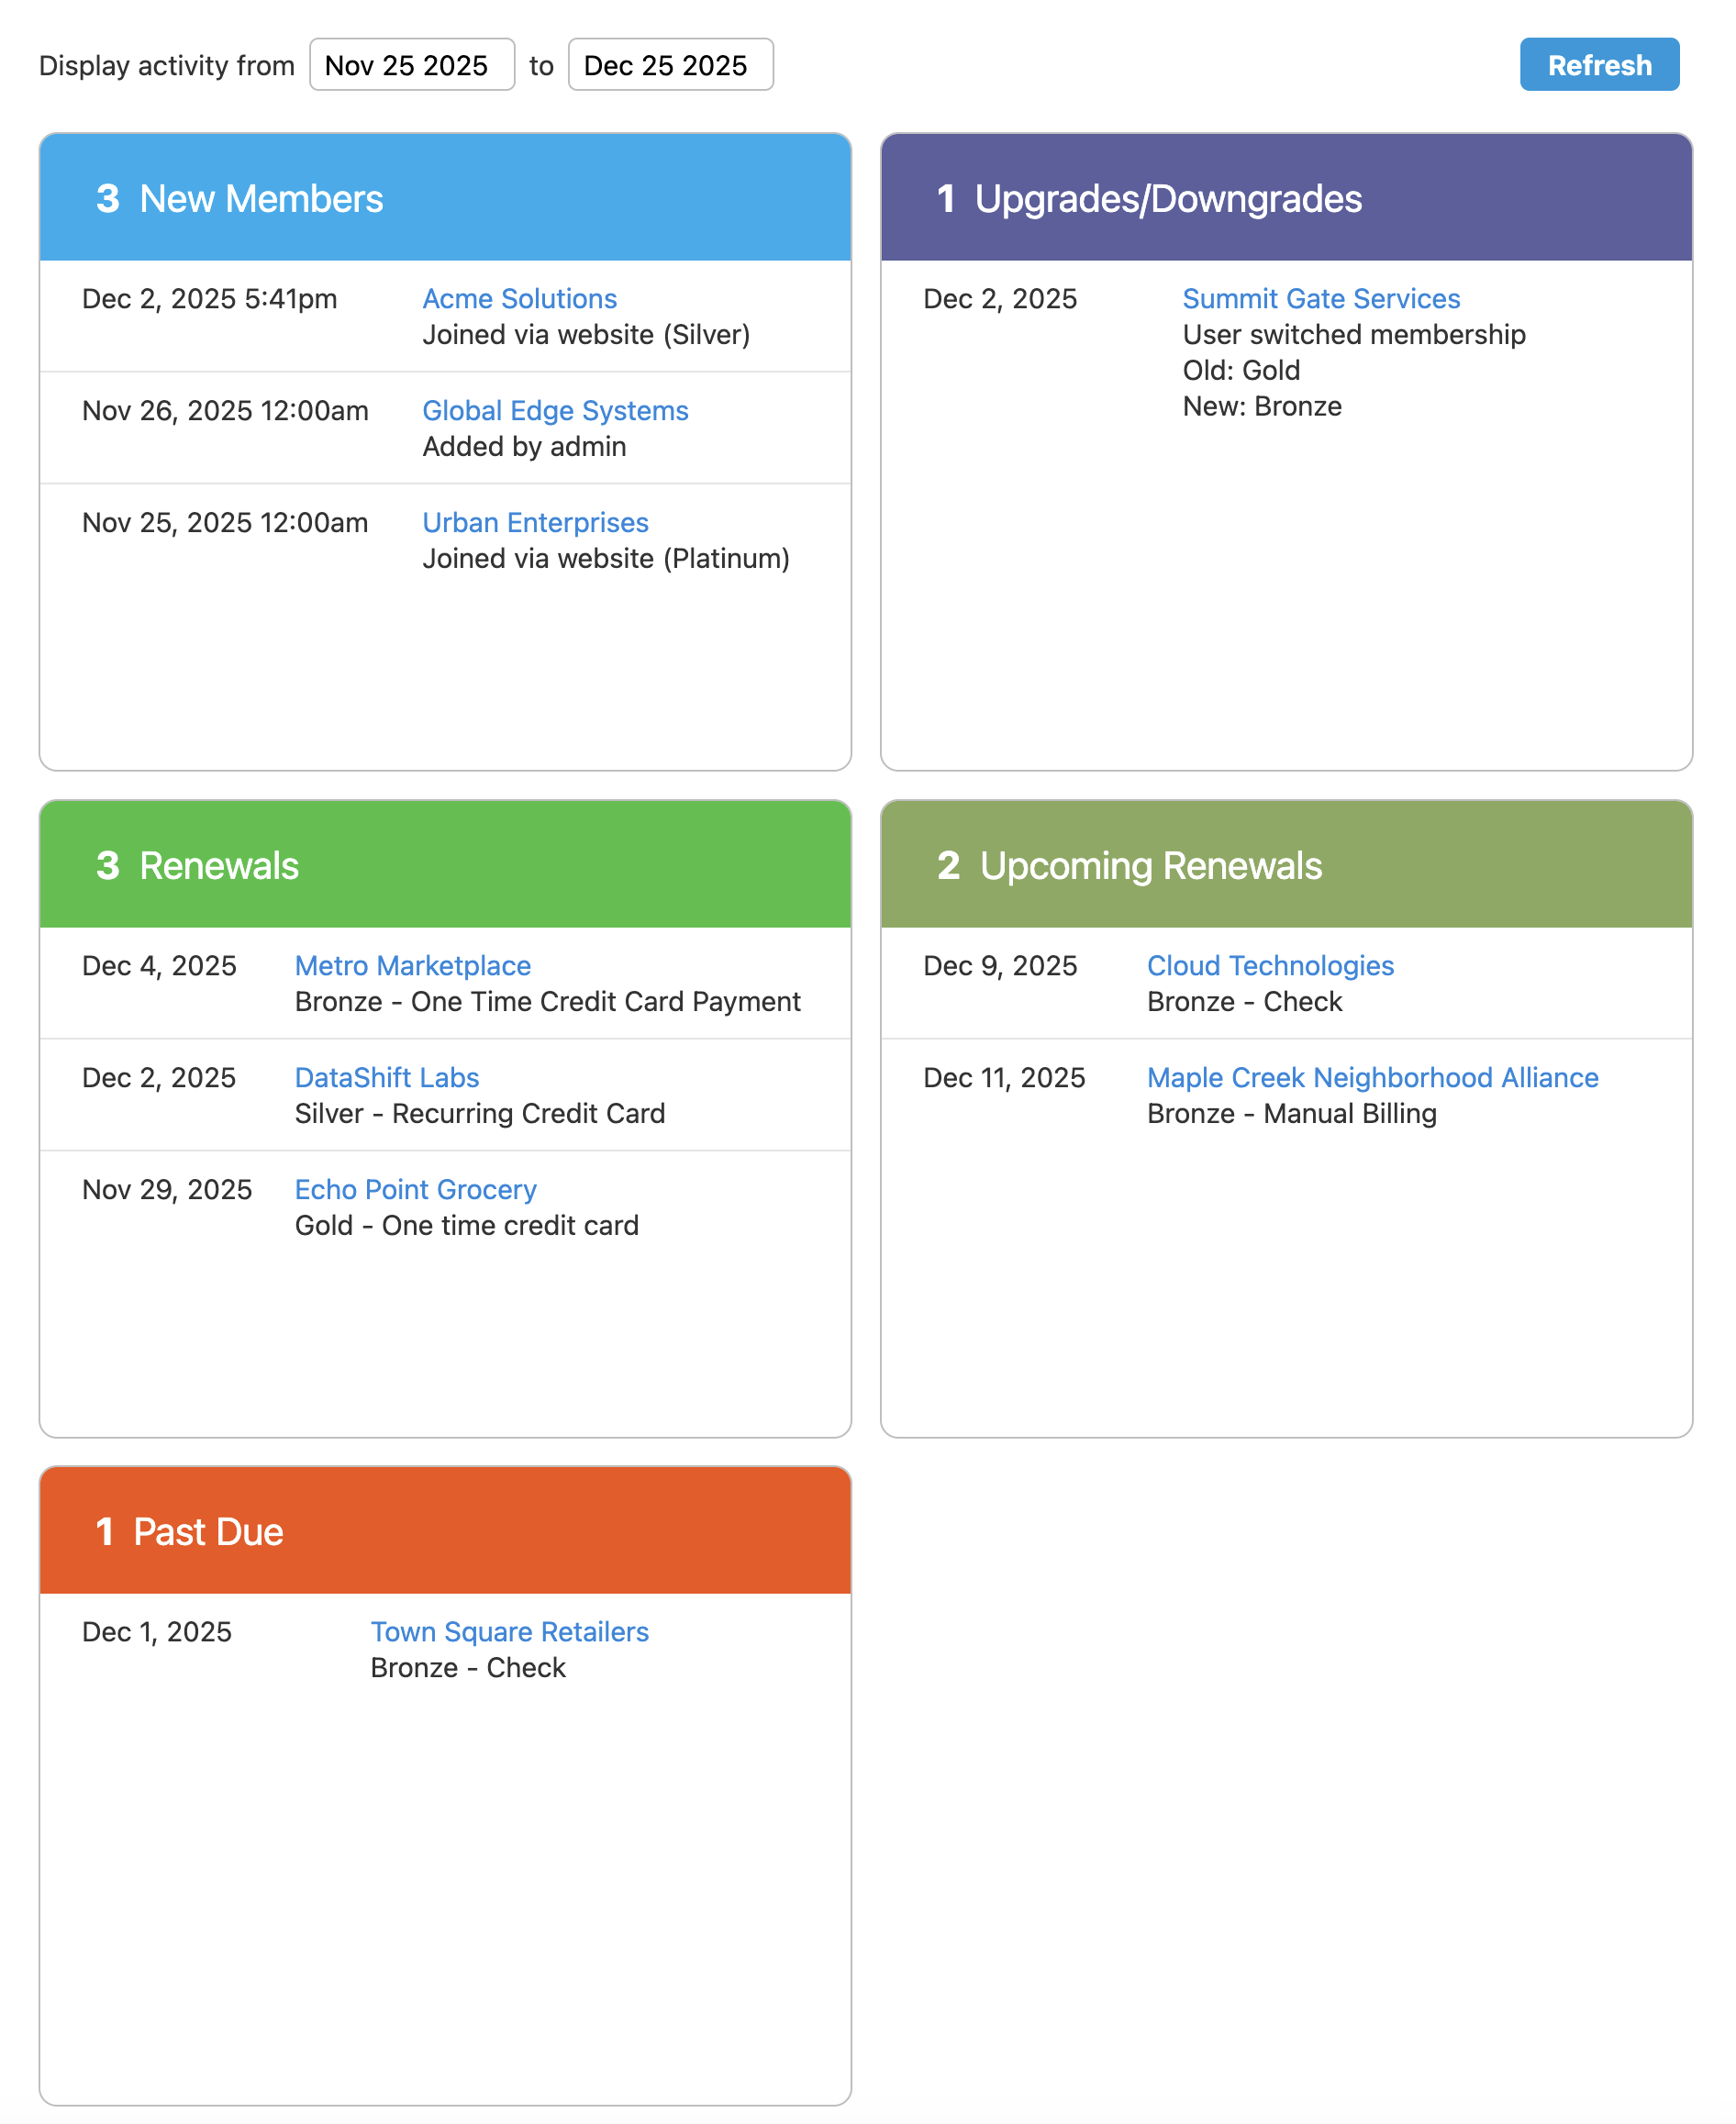Edit the start date field Nov 25 2025
This screenshot has height=2124, width=1736.
pos(411,65)
